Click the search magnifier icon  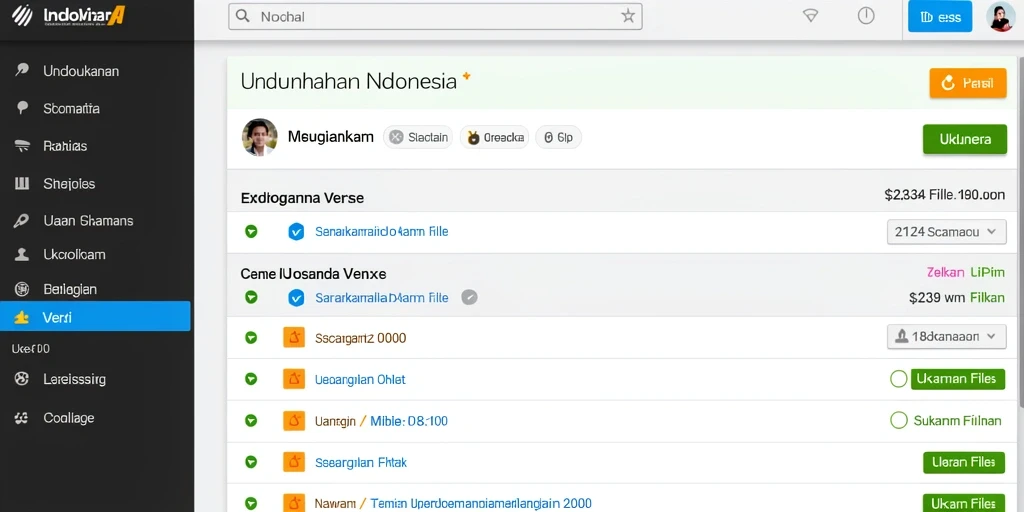(242, 16)
